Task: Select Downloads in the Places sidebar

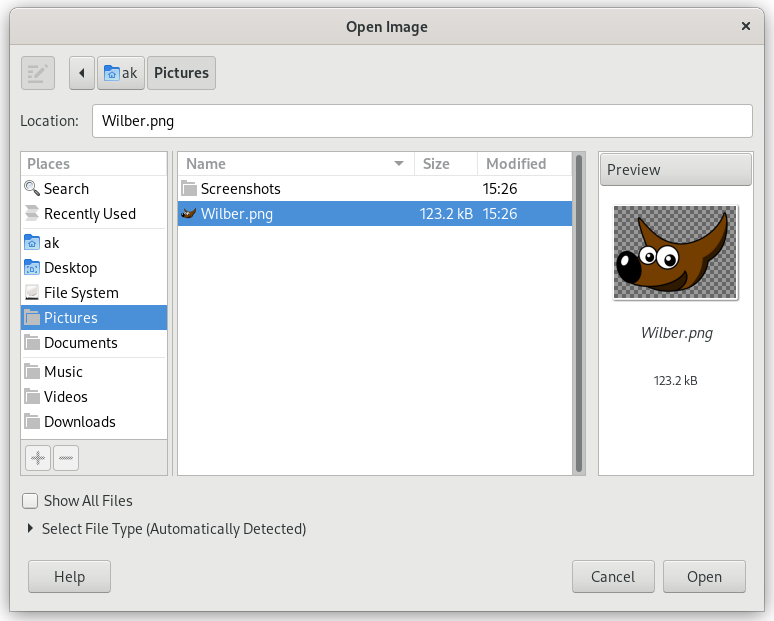Action: tap(94, 422)
